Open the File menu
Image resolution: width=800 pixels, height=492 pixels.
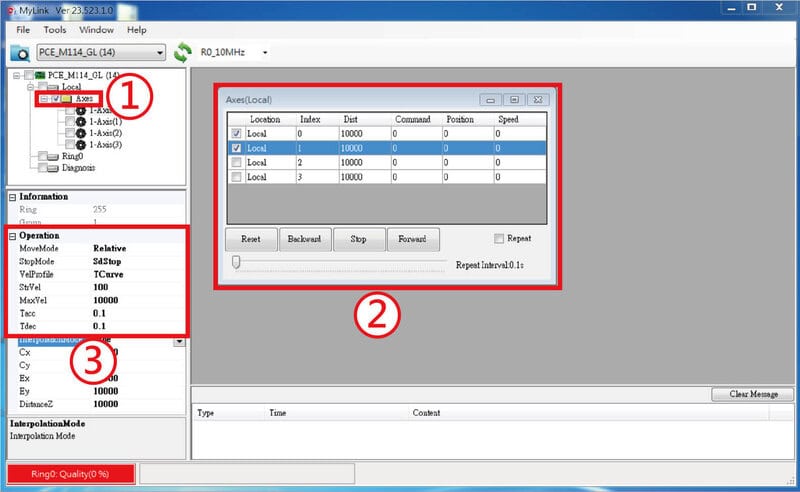23,30
